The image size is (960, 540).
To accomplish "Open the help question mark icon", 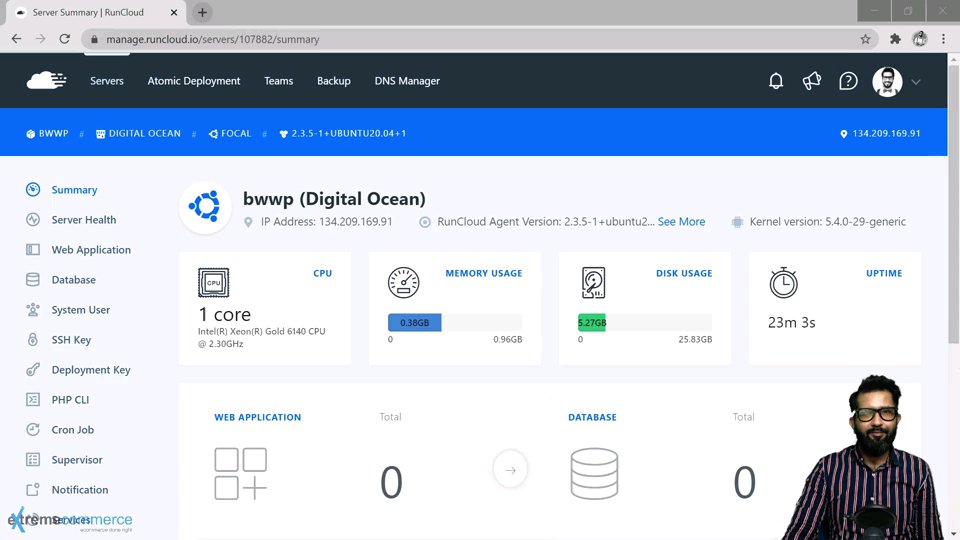I will [848, 81].
